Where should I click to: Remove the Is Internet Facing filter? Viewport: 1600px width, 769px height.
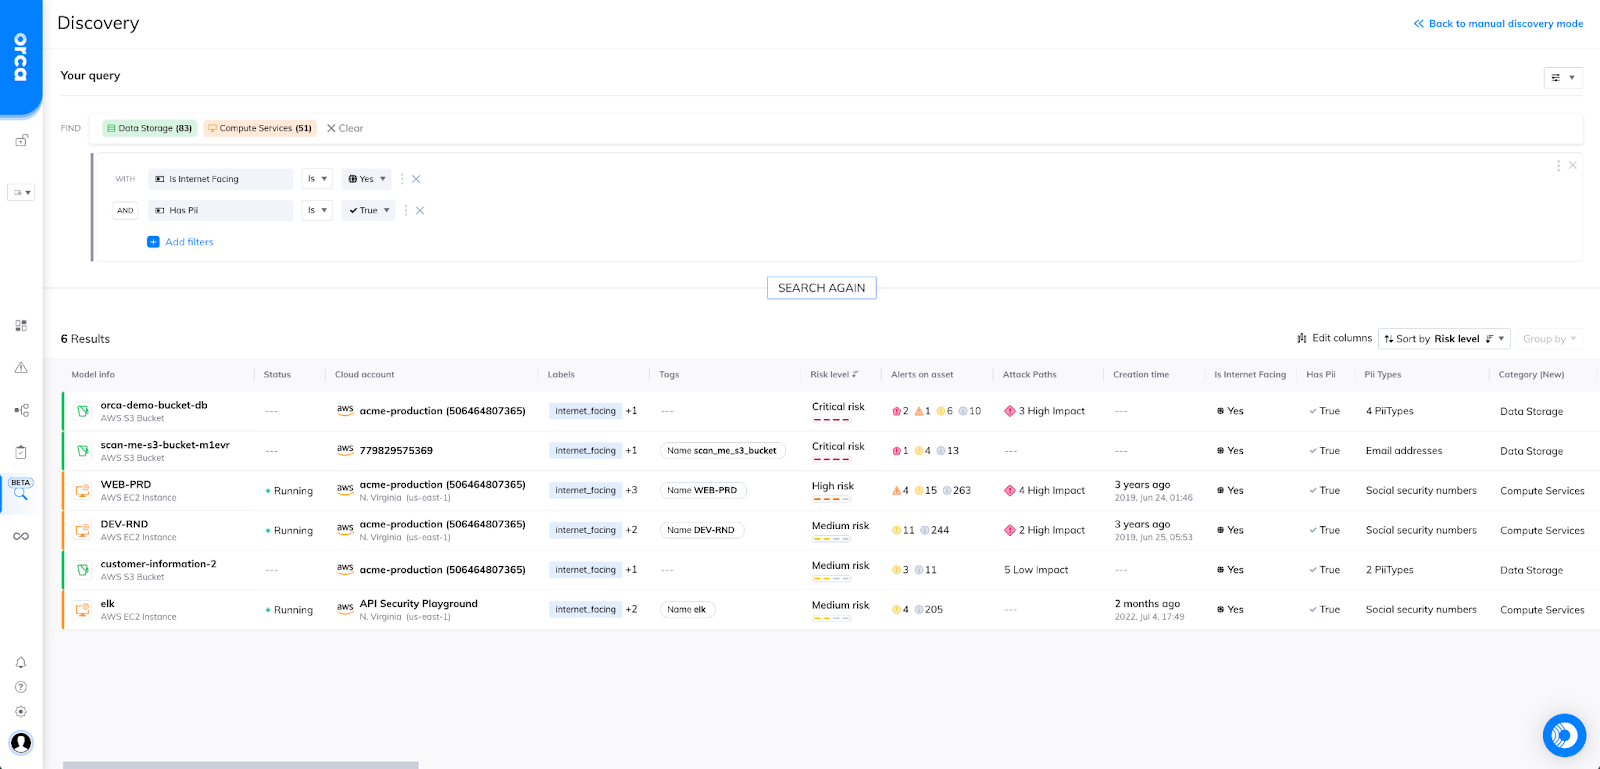click(416, 179)
